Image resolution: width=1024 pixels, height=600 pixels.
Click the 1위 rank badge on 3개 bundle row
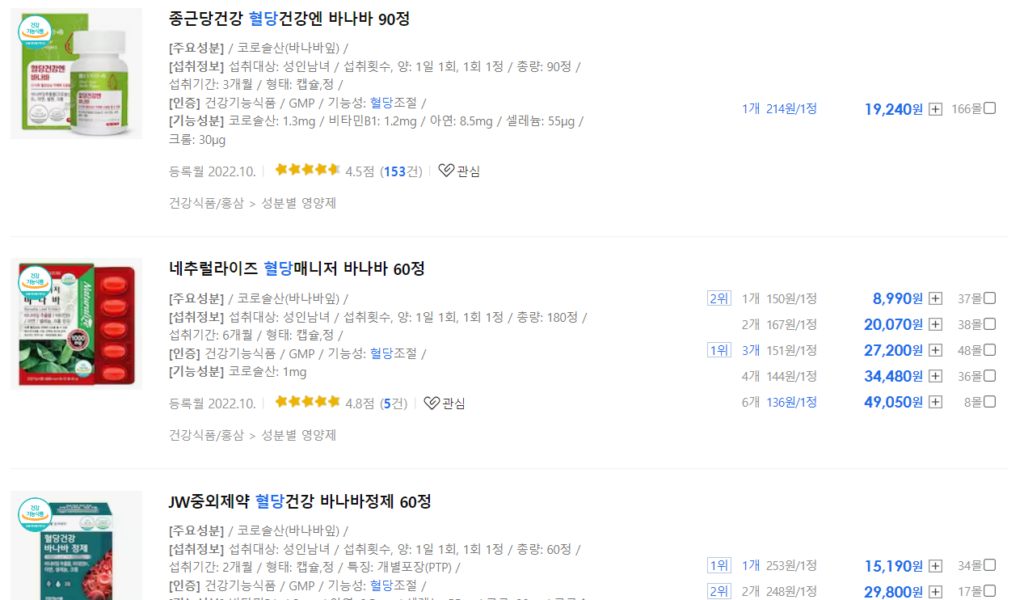[x=719, y=350]
